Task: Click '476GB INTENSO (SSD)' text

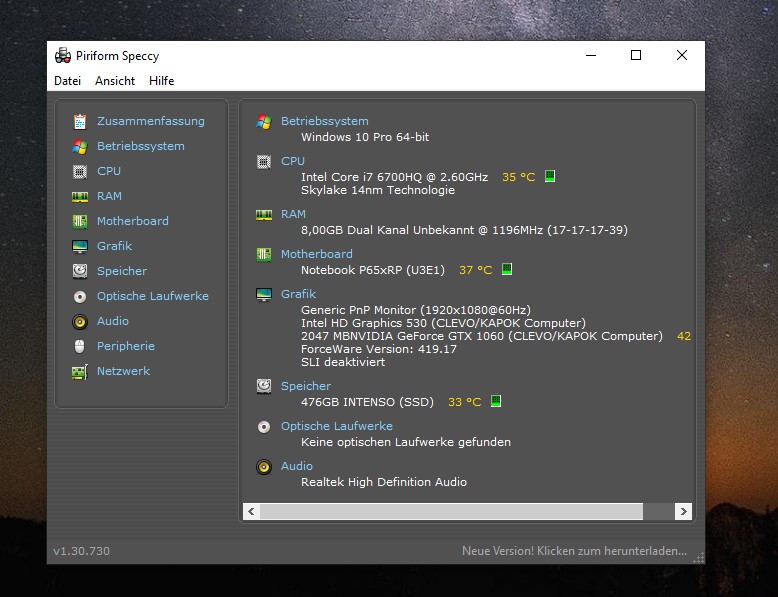Action: (368, 402)
